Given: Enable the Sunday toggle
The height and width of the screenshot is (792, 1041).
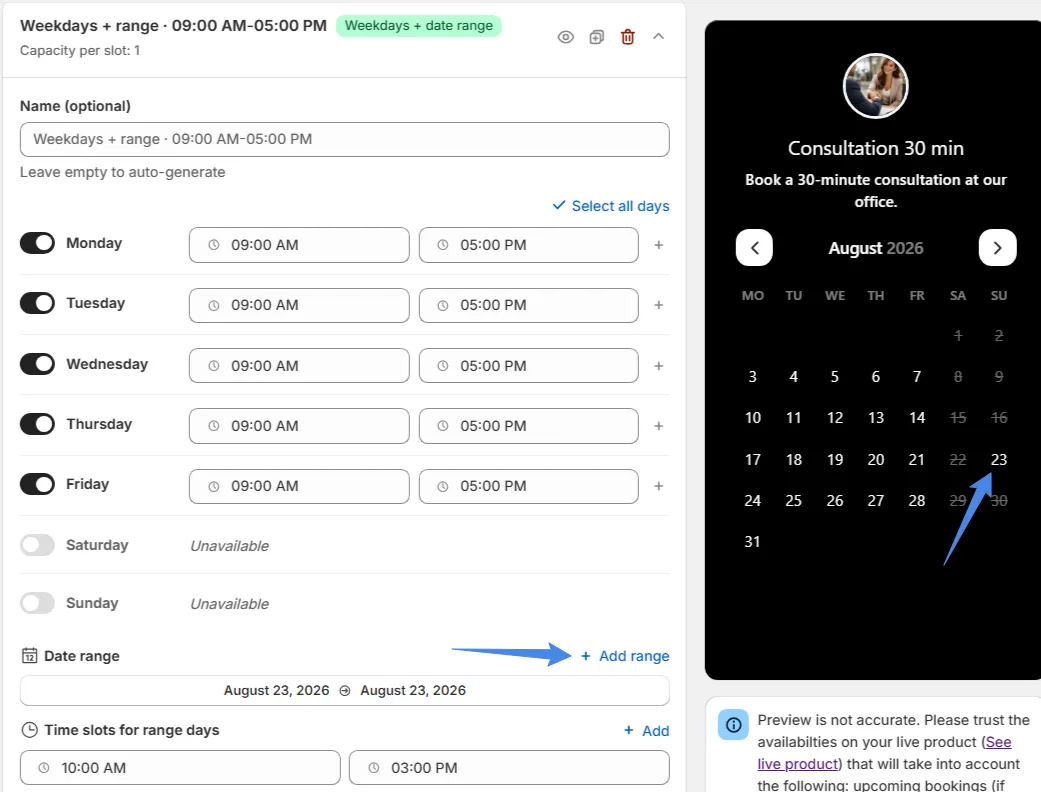Looking at the screenshot, I should [x=37, y=603].
